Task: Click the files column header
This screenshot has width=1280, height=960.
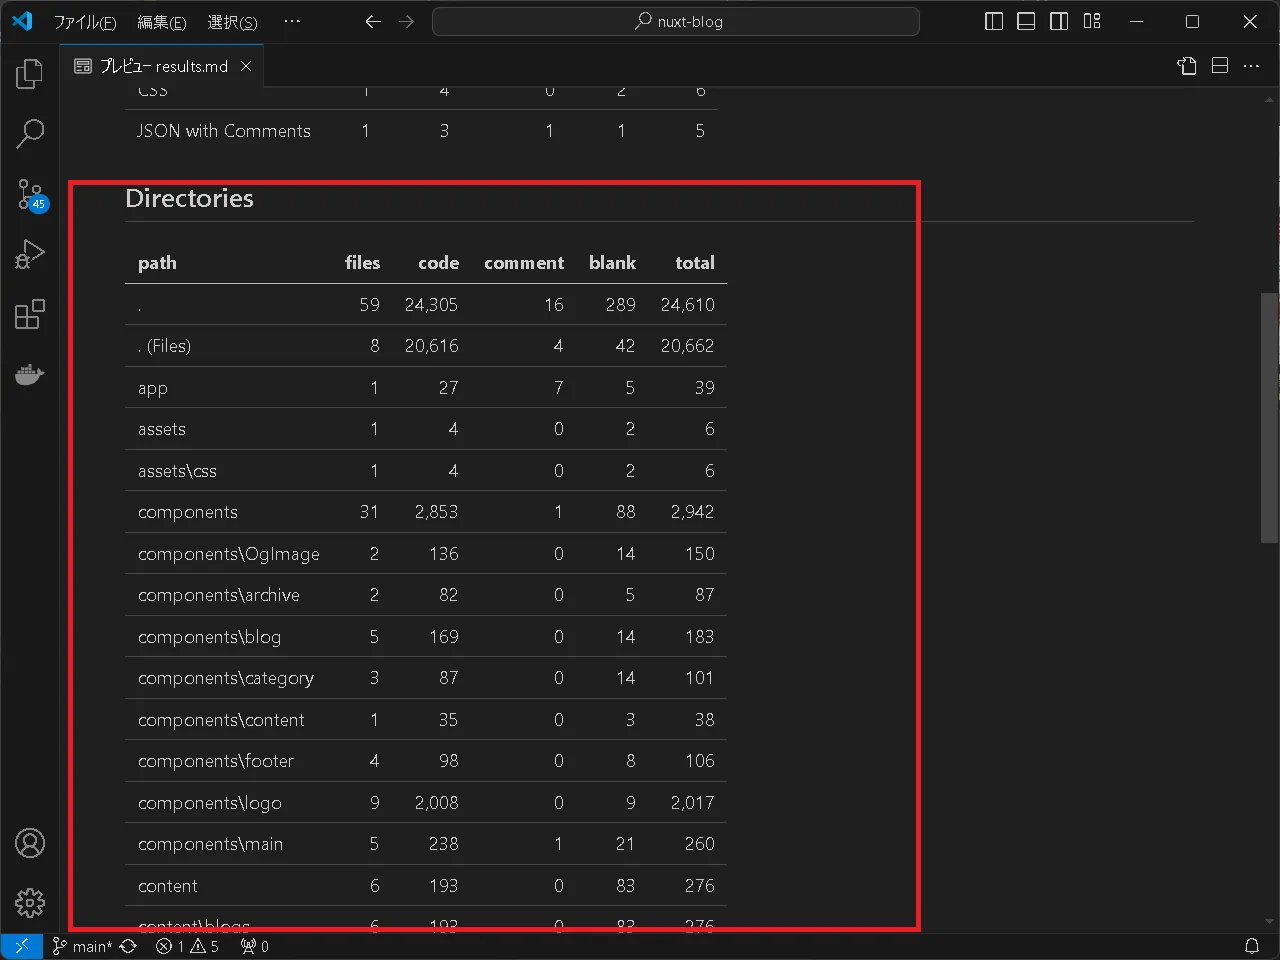Action: click(362, 263)
